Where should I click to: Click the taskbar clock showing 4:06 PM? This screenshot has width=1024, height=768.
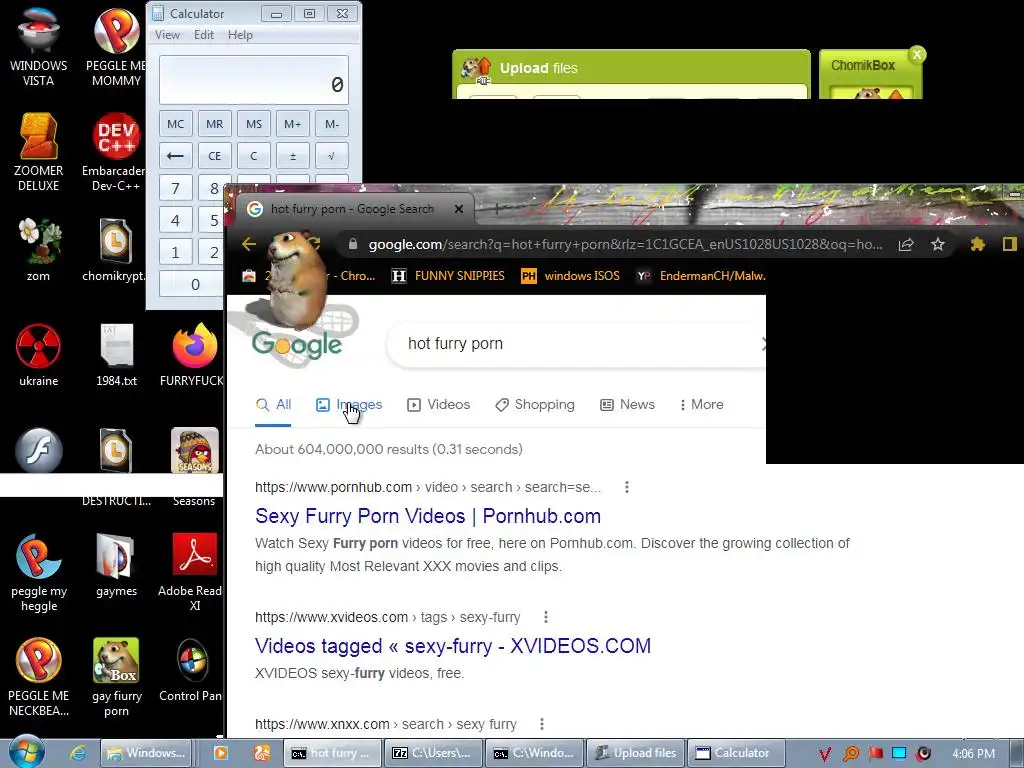tap(973, 754)
